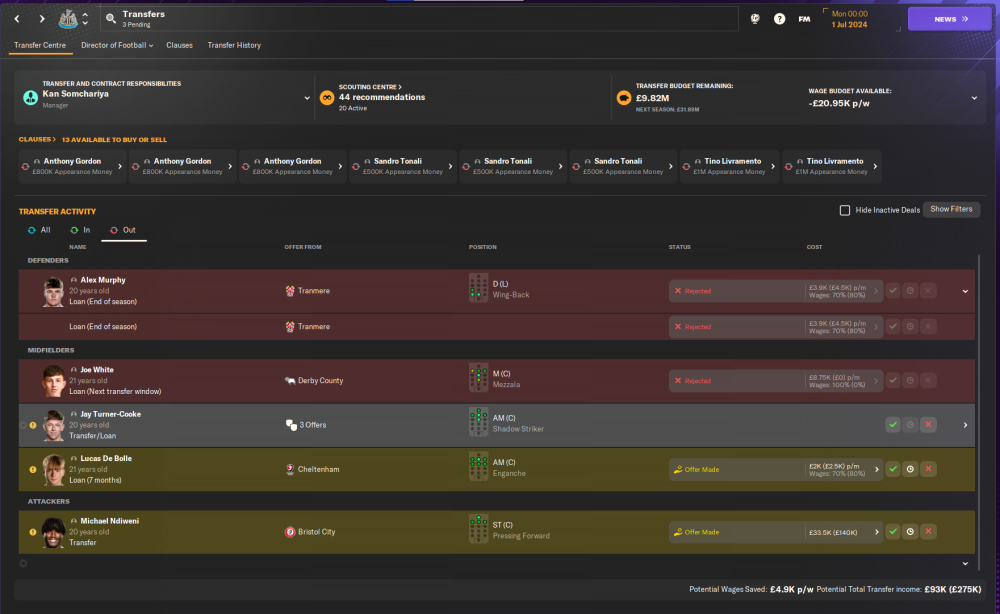Expand the transfer responsibilities dropdown
The image size is (1000, 614).
307,98
